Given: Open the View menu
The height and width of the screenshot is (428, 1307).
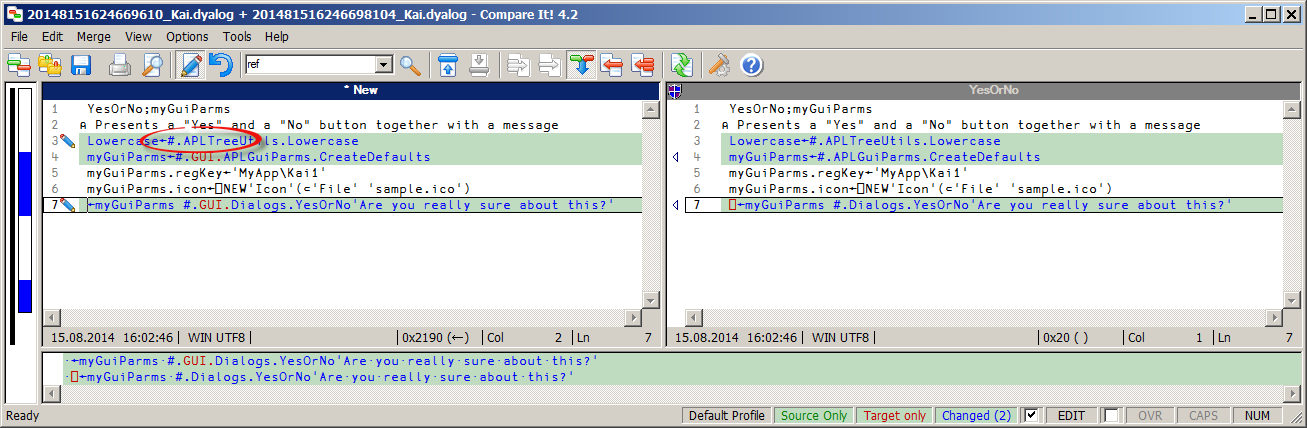Looking at the screenshot, I should click(139, 36).
